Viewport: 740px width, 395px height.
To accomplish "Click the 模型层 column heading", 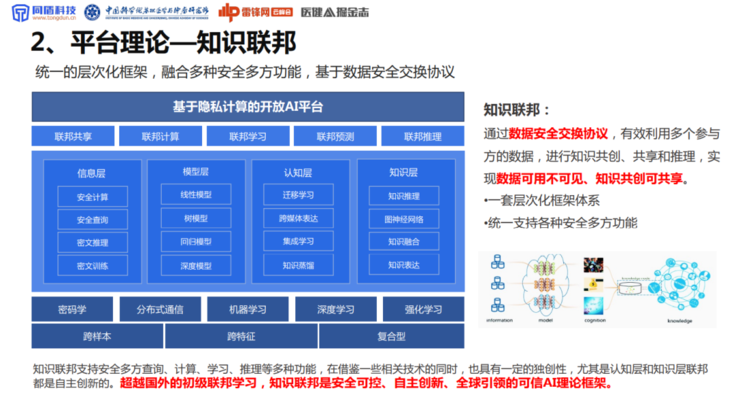I will pyautogui.click(x=196, y=172).
